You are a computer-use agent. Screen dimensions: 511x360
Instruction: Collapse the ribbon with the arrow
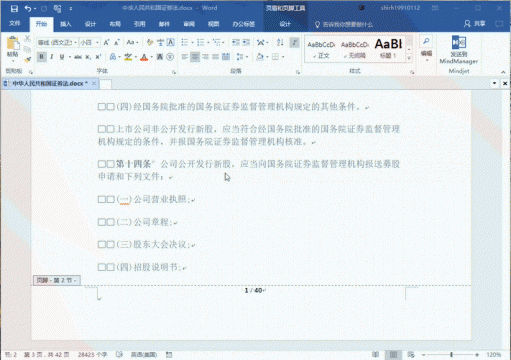(x=503, y=72)
